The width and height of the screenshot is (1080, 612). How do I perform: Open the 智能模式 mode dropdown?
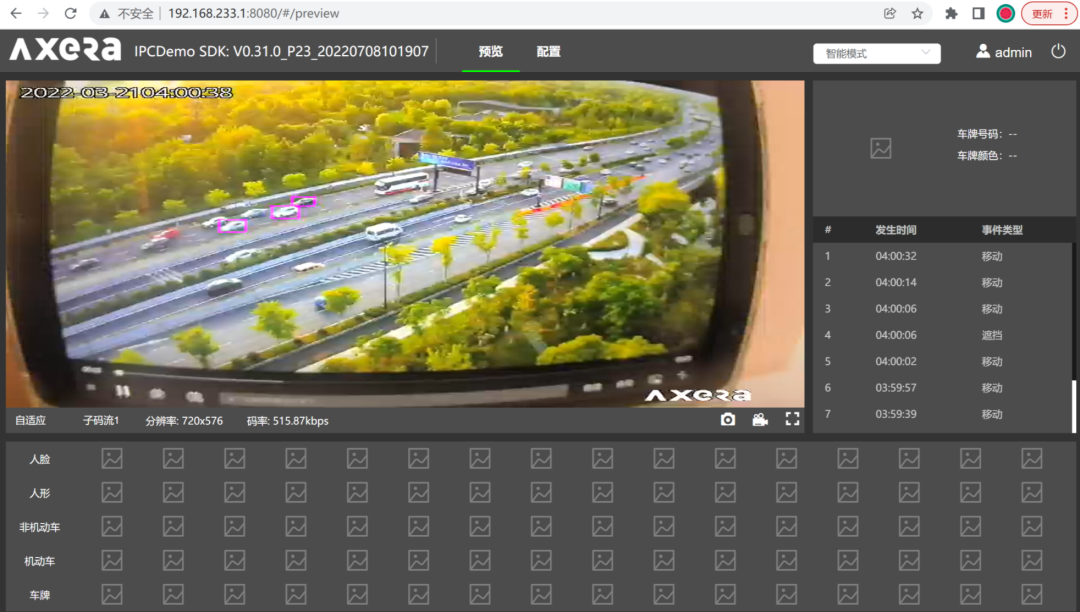877,53
